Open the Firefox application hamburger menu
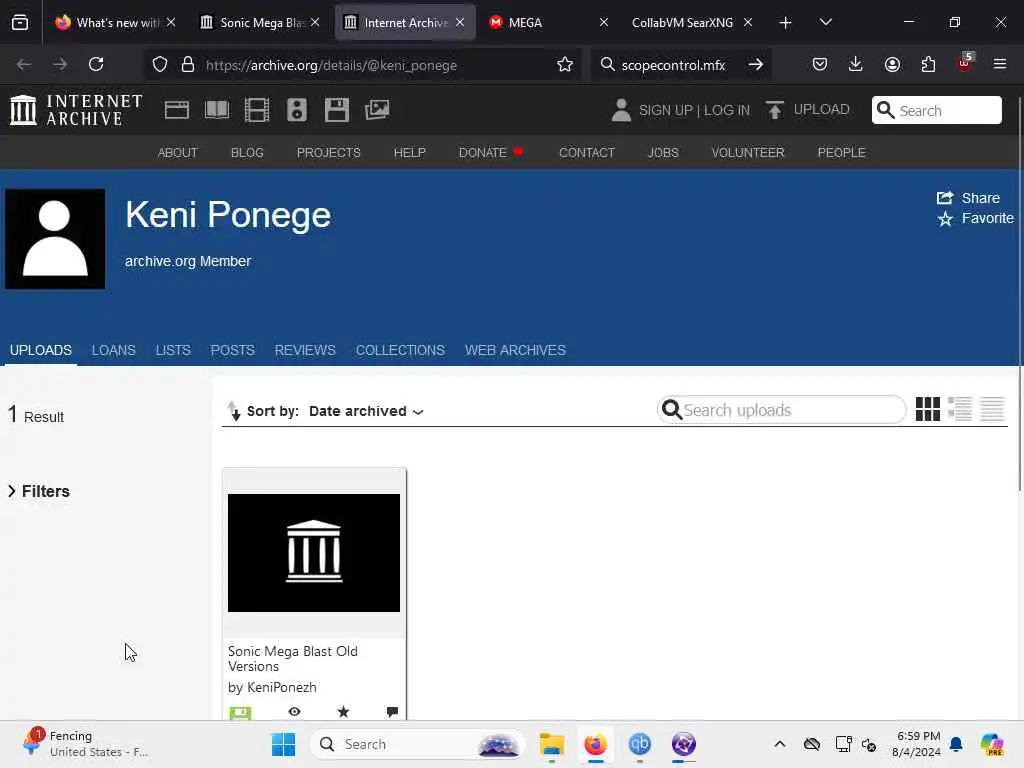The width and height of the screenshot is (1024, 768). (1000, 64)
